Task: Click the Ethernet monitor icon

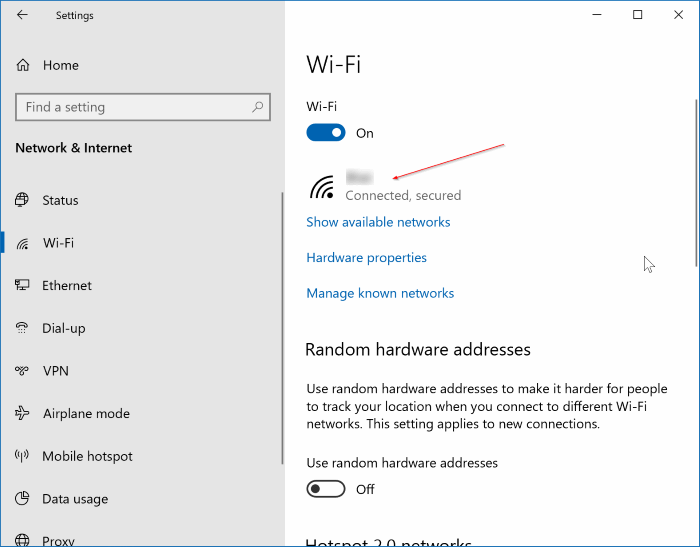Action: pos(22,285)
